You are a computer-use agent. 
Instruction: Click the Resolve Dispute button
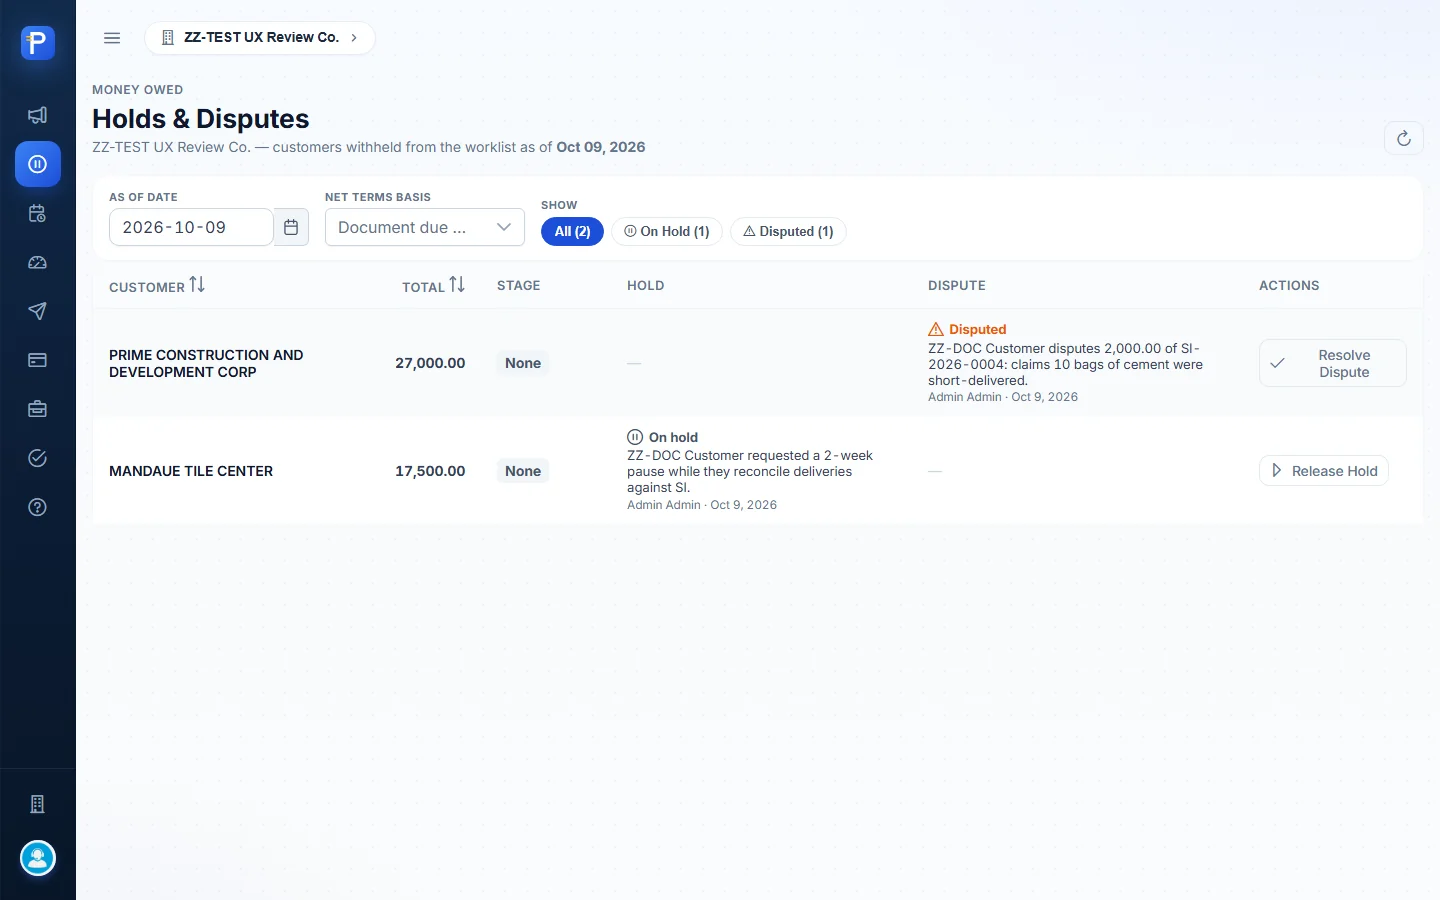(x=1332, y=363)
